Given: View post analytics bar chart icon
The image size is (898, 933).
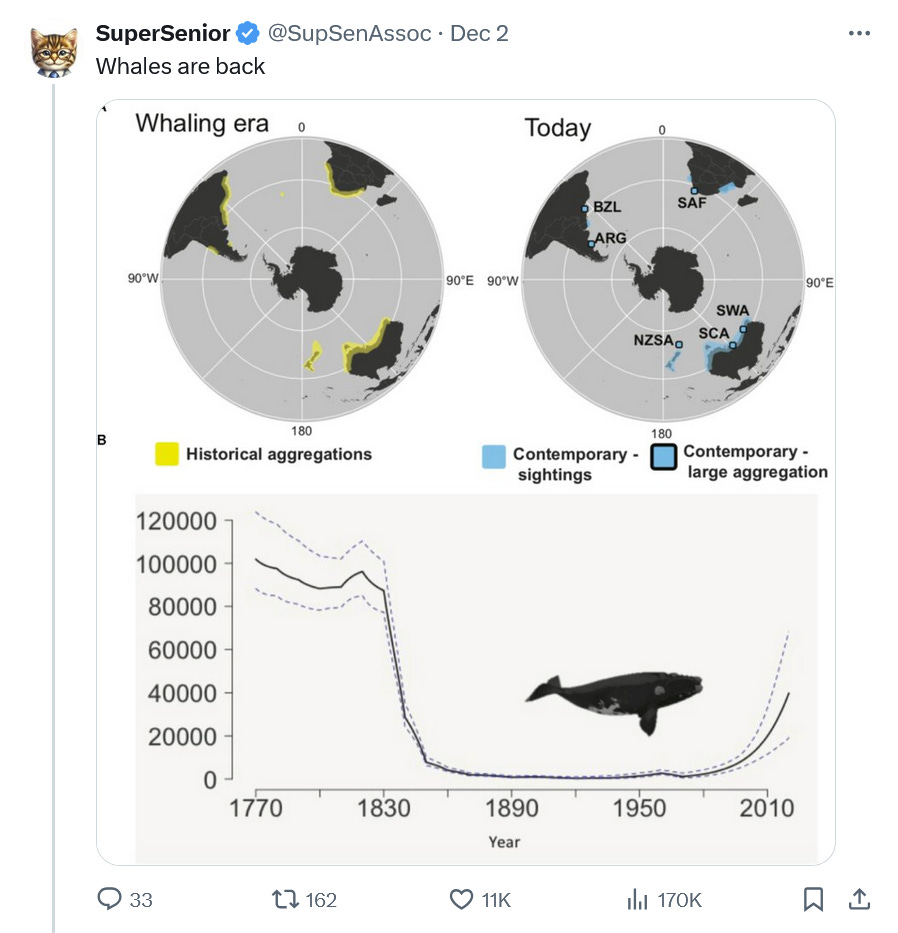Looking at the screenshot, I should tap(637, 899).
